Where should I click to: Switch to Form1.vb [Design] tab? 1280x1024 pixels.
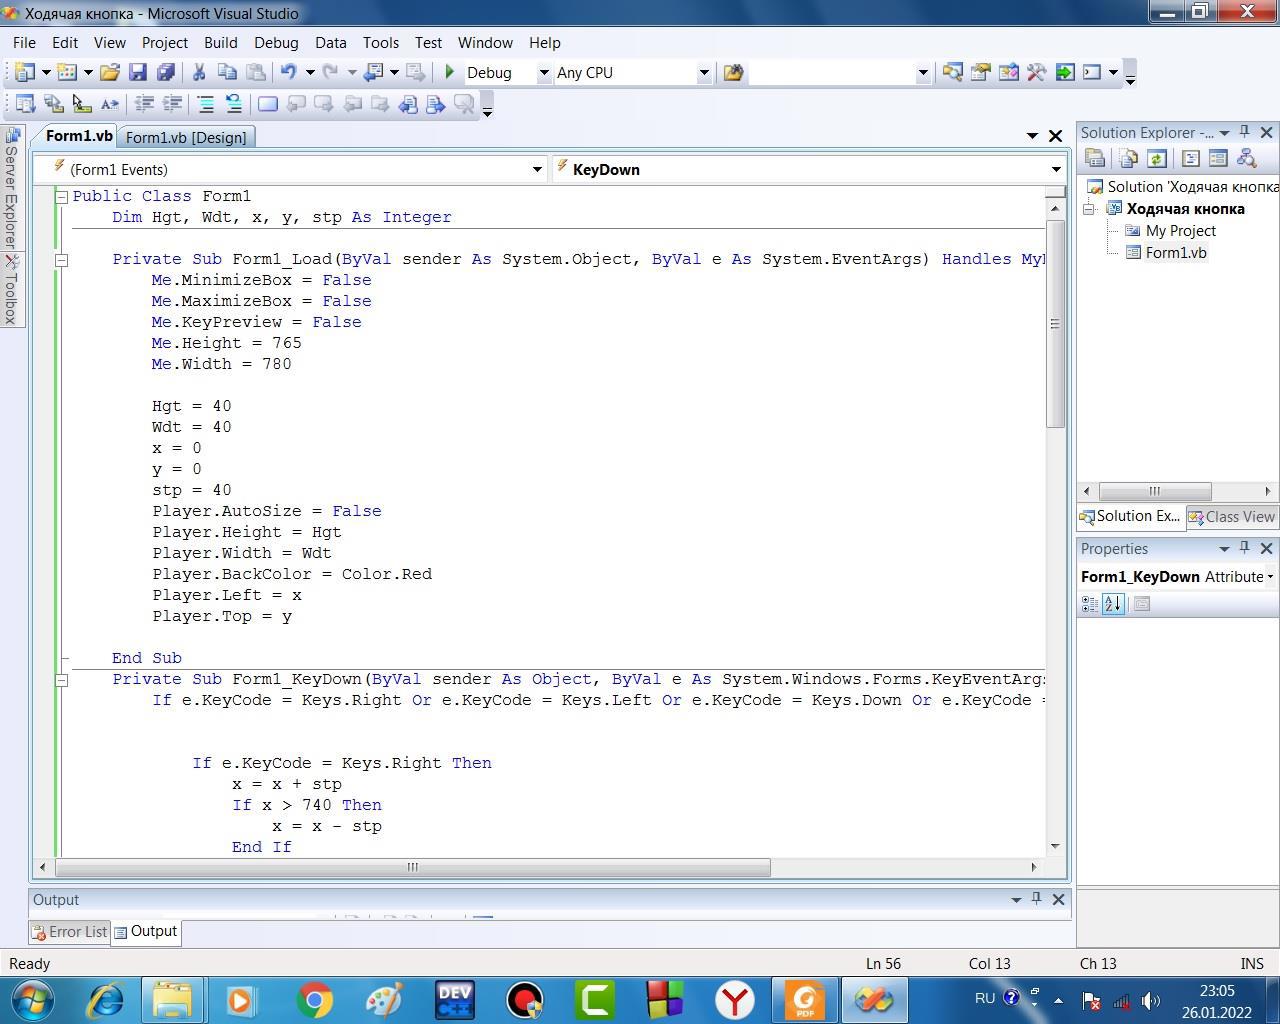pos(186,137)
